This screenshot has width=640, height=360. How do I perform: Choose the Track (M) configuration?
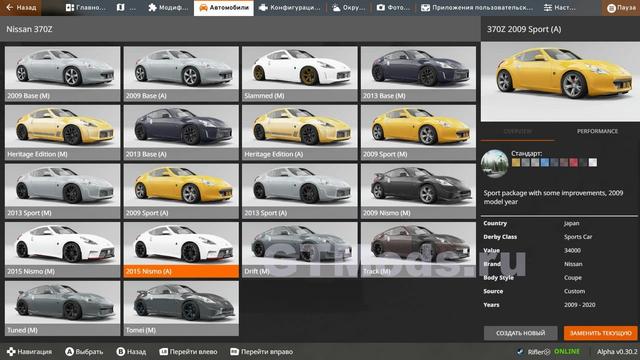pyautogui.click(x=418, y=250)
